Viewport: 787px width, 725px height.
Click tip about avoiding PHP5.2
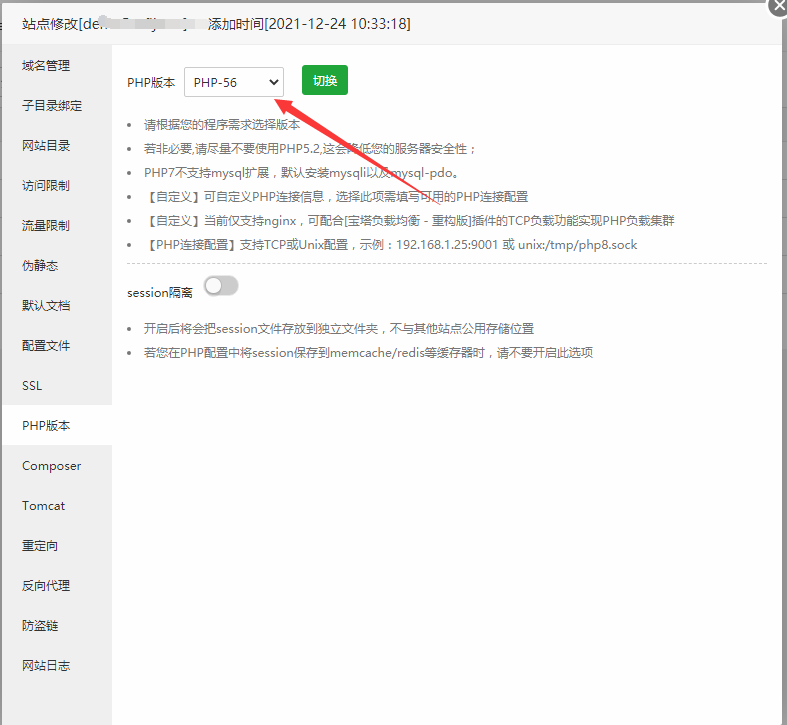(310, 149)
